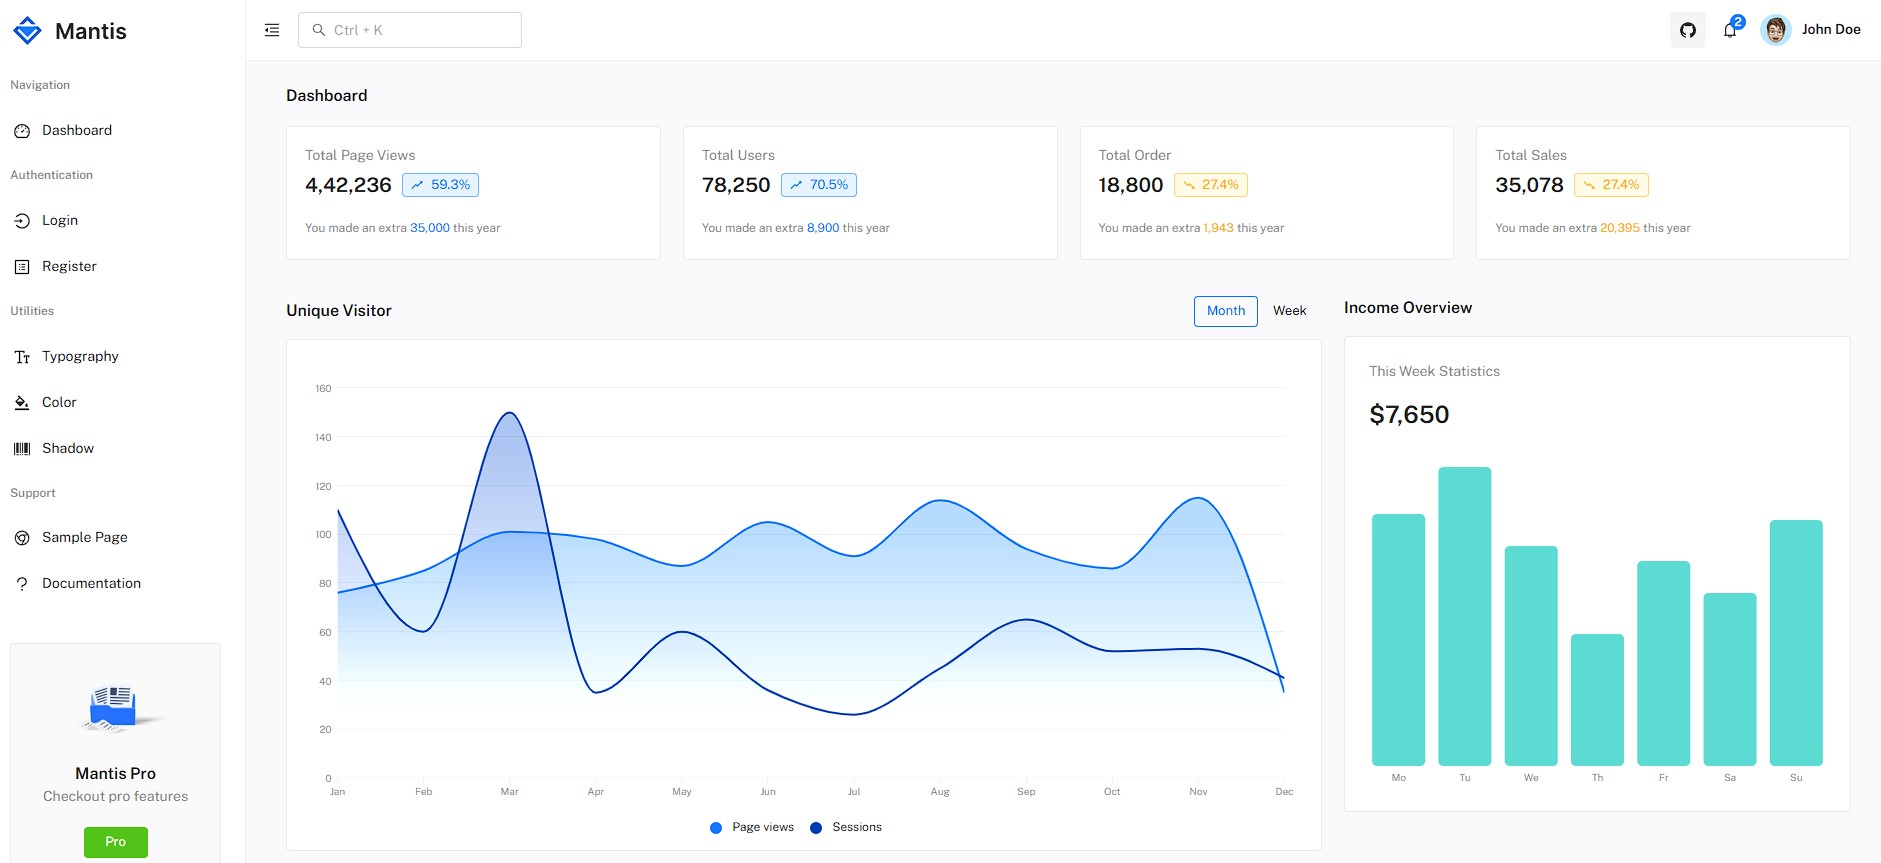The image size is (1881, 863).
Task: Open the John Doe profile menu
Action: click(x=1811, y=30)
